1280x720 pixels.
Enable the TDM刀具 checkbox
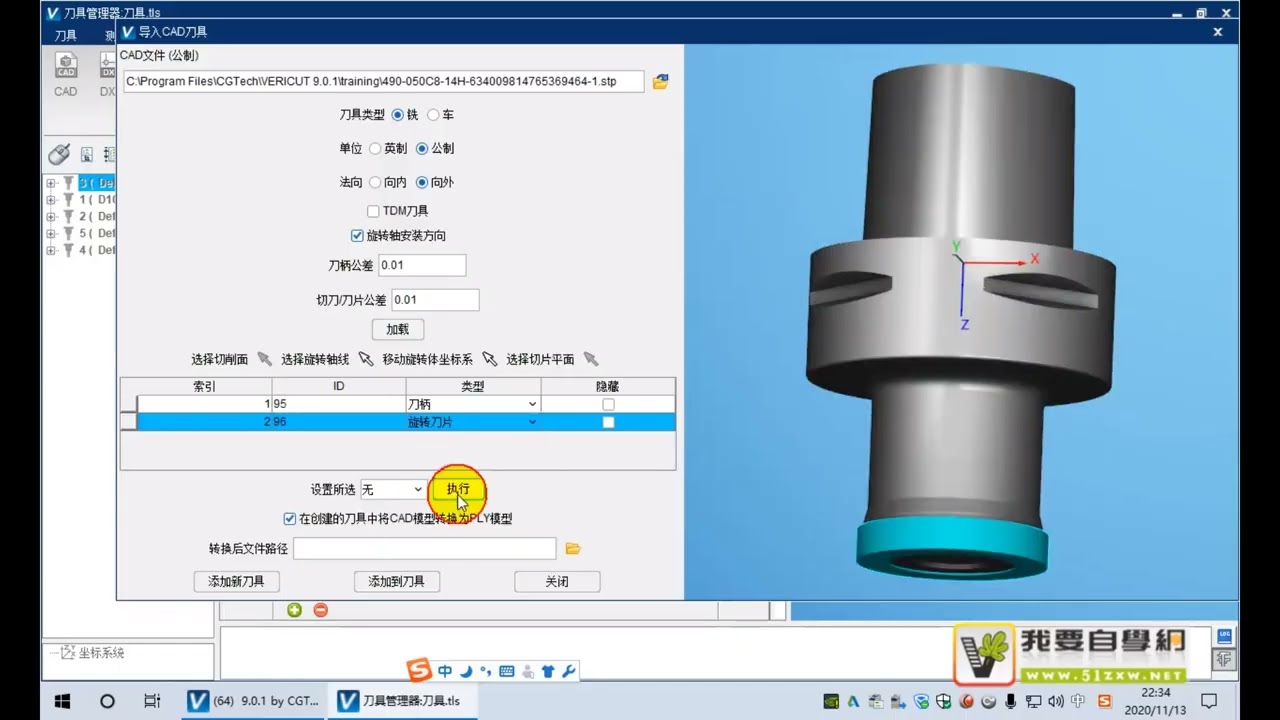[373, 211]
